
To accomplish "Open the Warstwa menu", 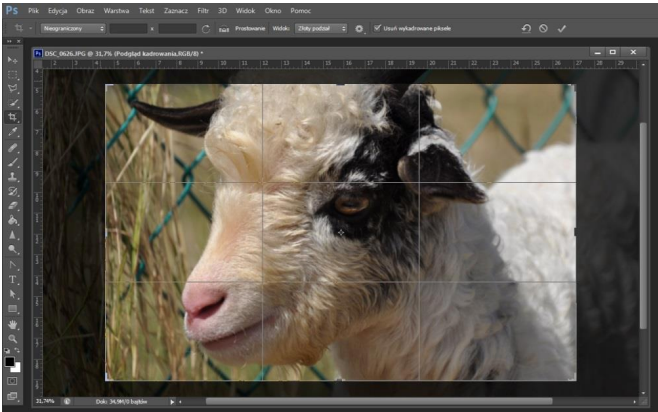I will click(116, 10).
